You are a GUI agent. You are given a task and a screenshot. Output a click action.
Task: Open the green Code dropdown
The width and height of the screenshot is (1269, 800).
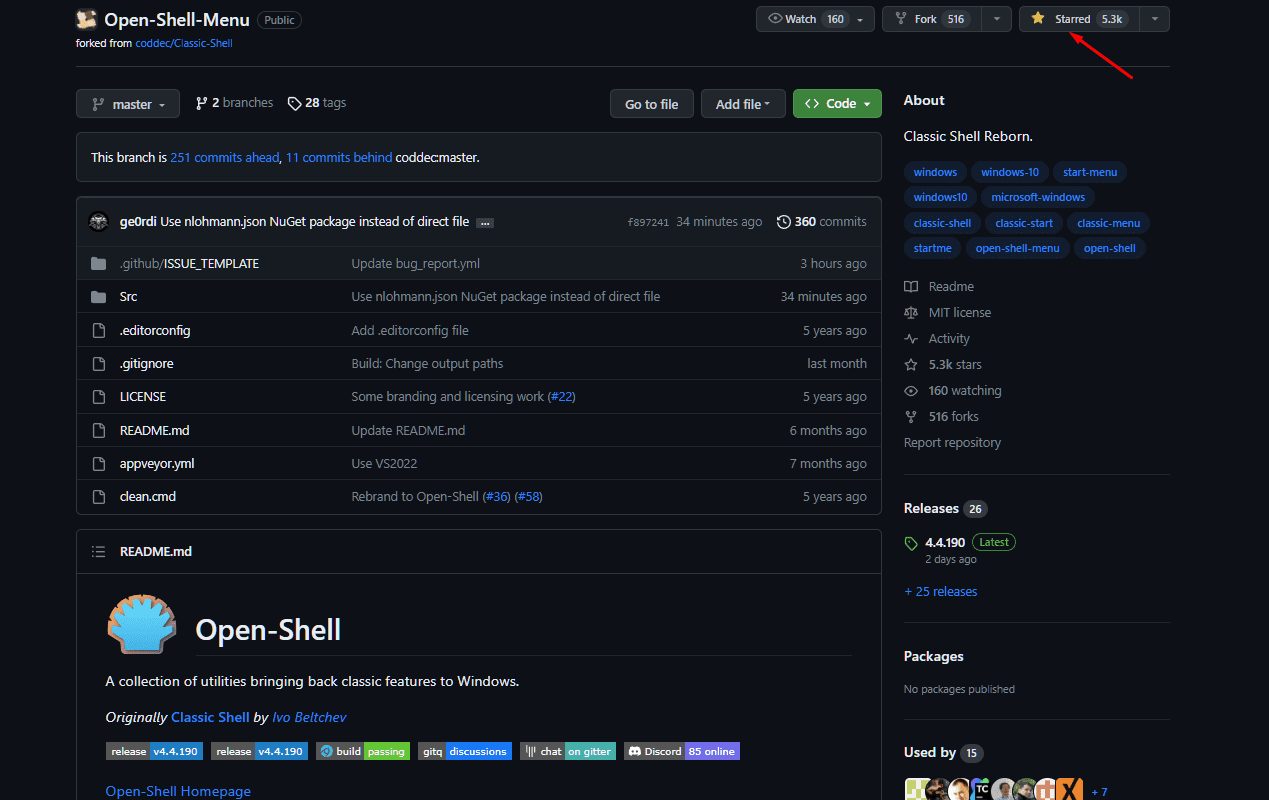[837, 104]
